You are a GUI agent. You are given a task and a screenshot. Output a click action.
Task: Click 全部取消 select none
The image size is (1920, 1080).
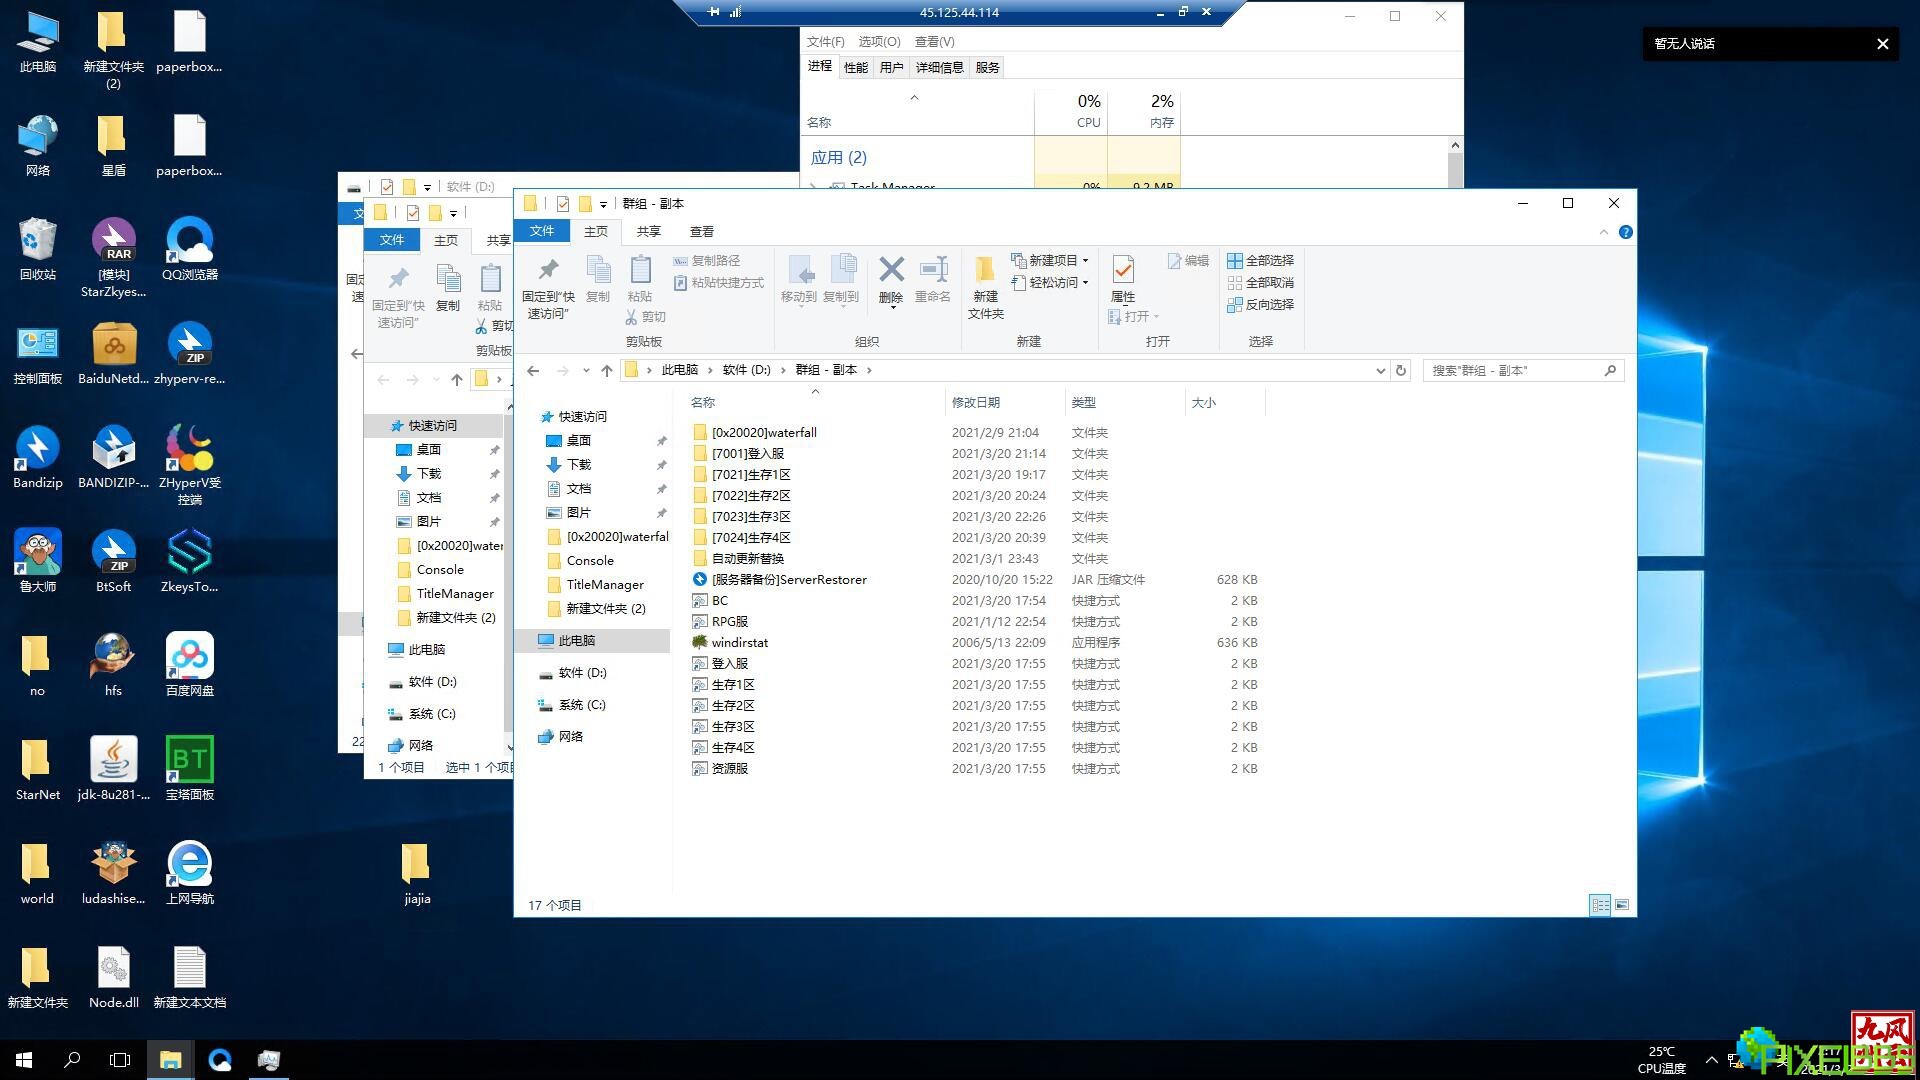tap(1260, 283)
